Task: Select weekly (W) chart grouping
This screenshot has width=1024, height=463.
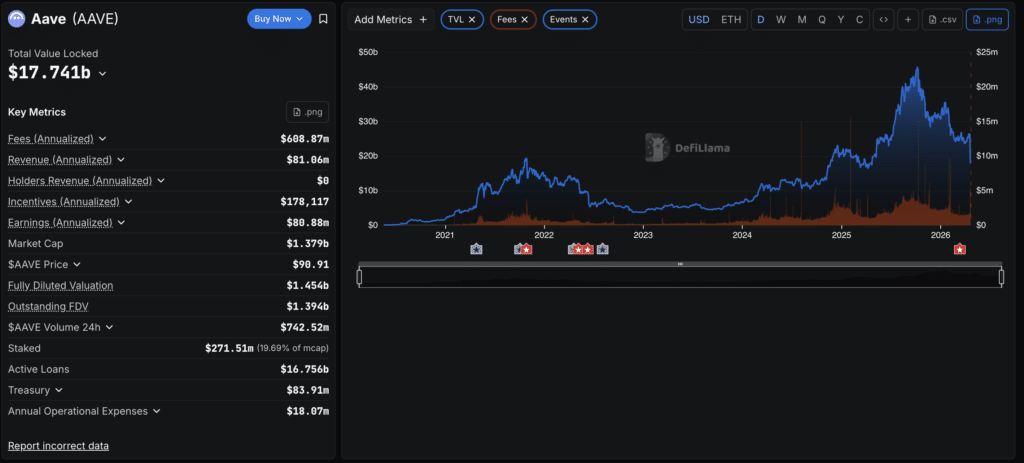Action: click(x=781, y=20)
